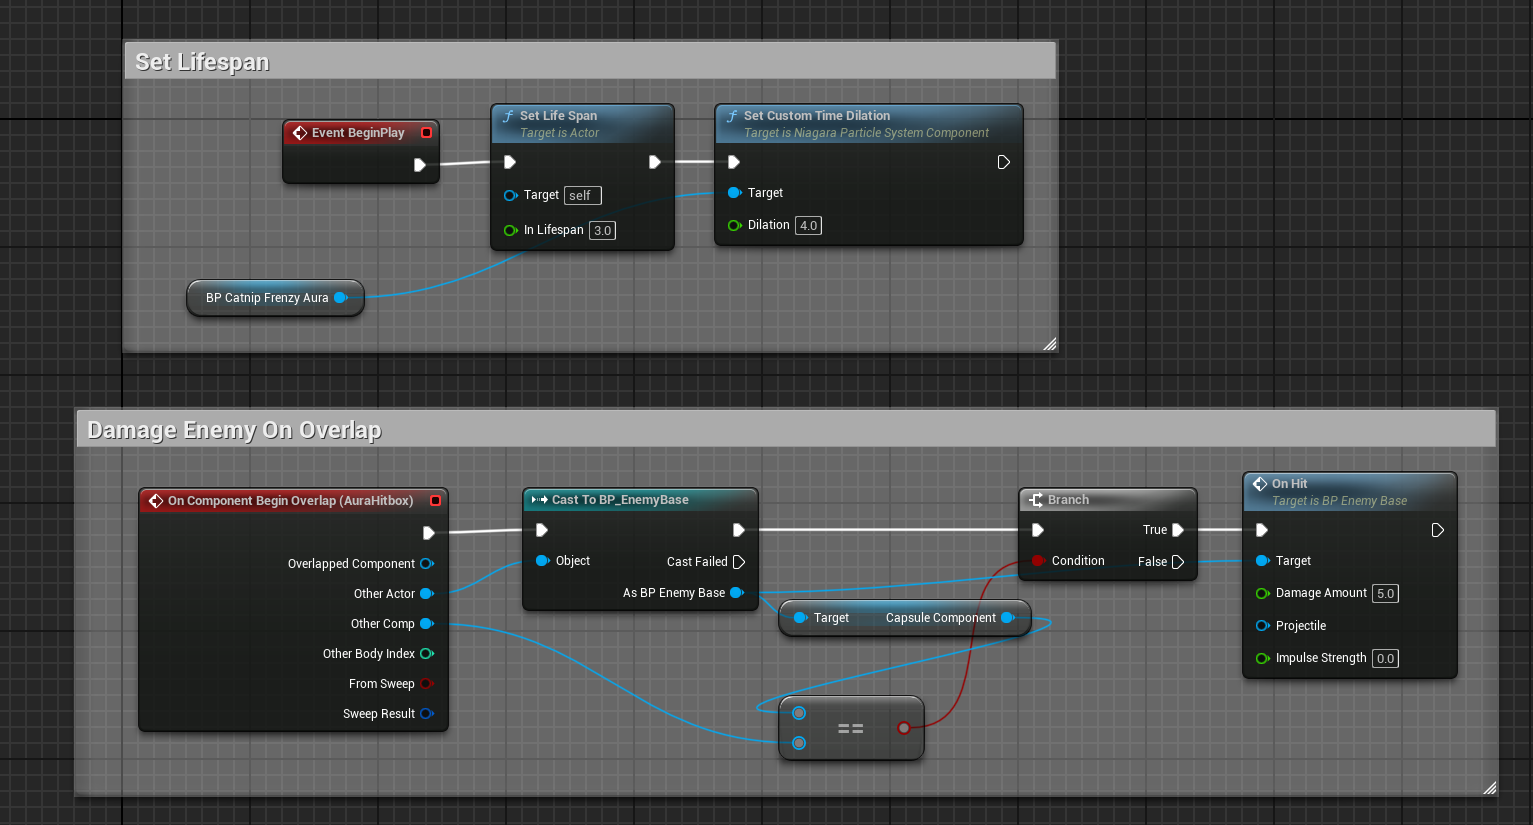Click the Impulse Strength float pin

pyautogui.click(x=1262, y=658)
